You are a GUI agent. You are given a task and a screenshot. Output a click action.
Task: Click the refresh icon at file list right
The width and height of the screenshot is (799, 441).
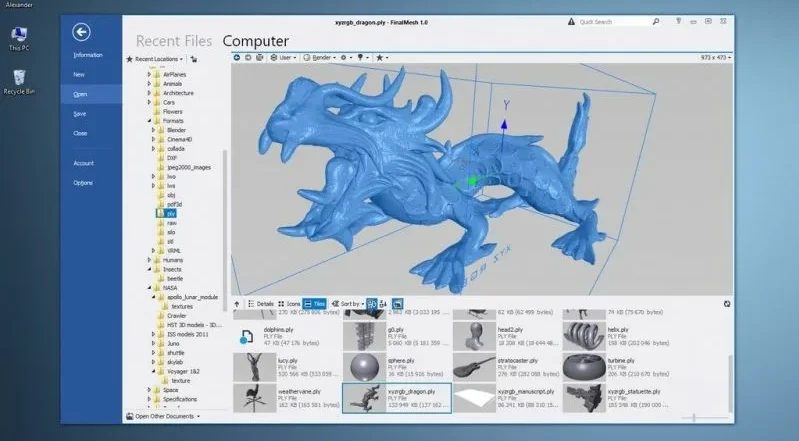click(x=727, y=304)
